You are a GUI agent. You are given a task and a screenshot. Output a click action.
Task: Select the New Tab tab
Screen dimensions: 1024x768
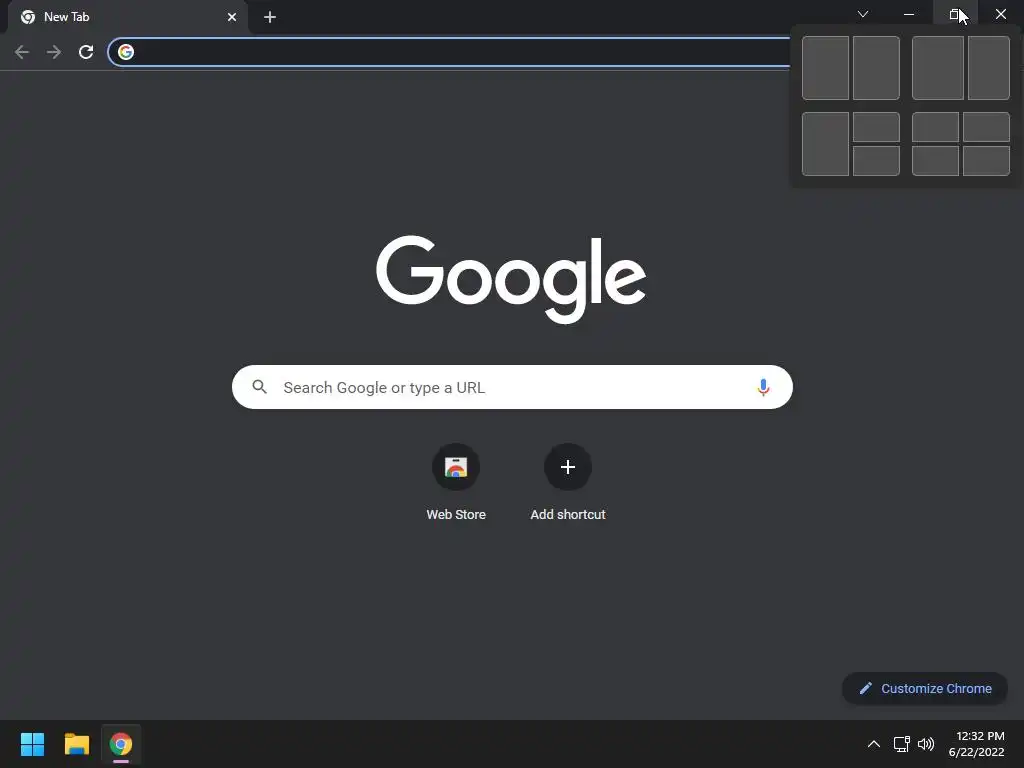tap(129, 17)
